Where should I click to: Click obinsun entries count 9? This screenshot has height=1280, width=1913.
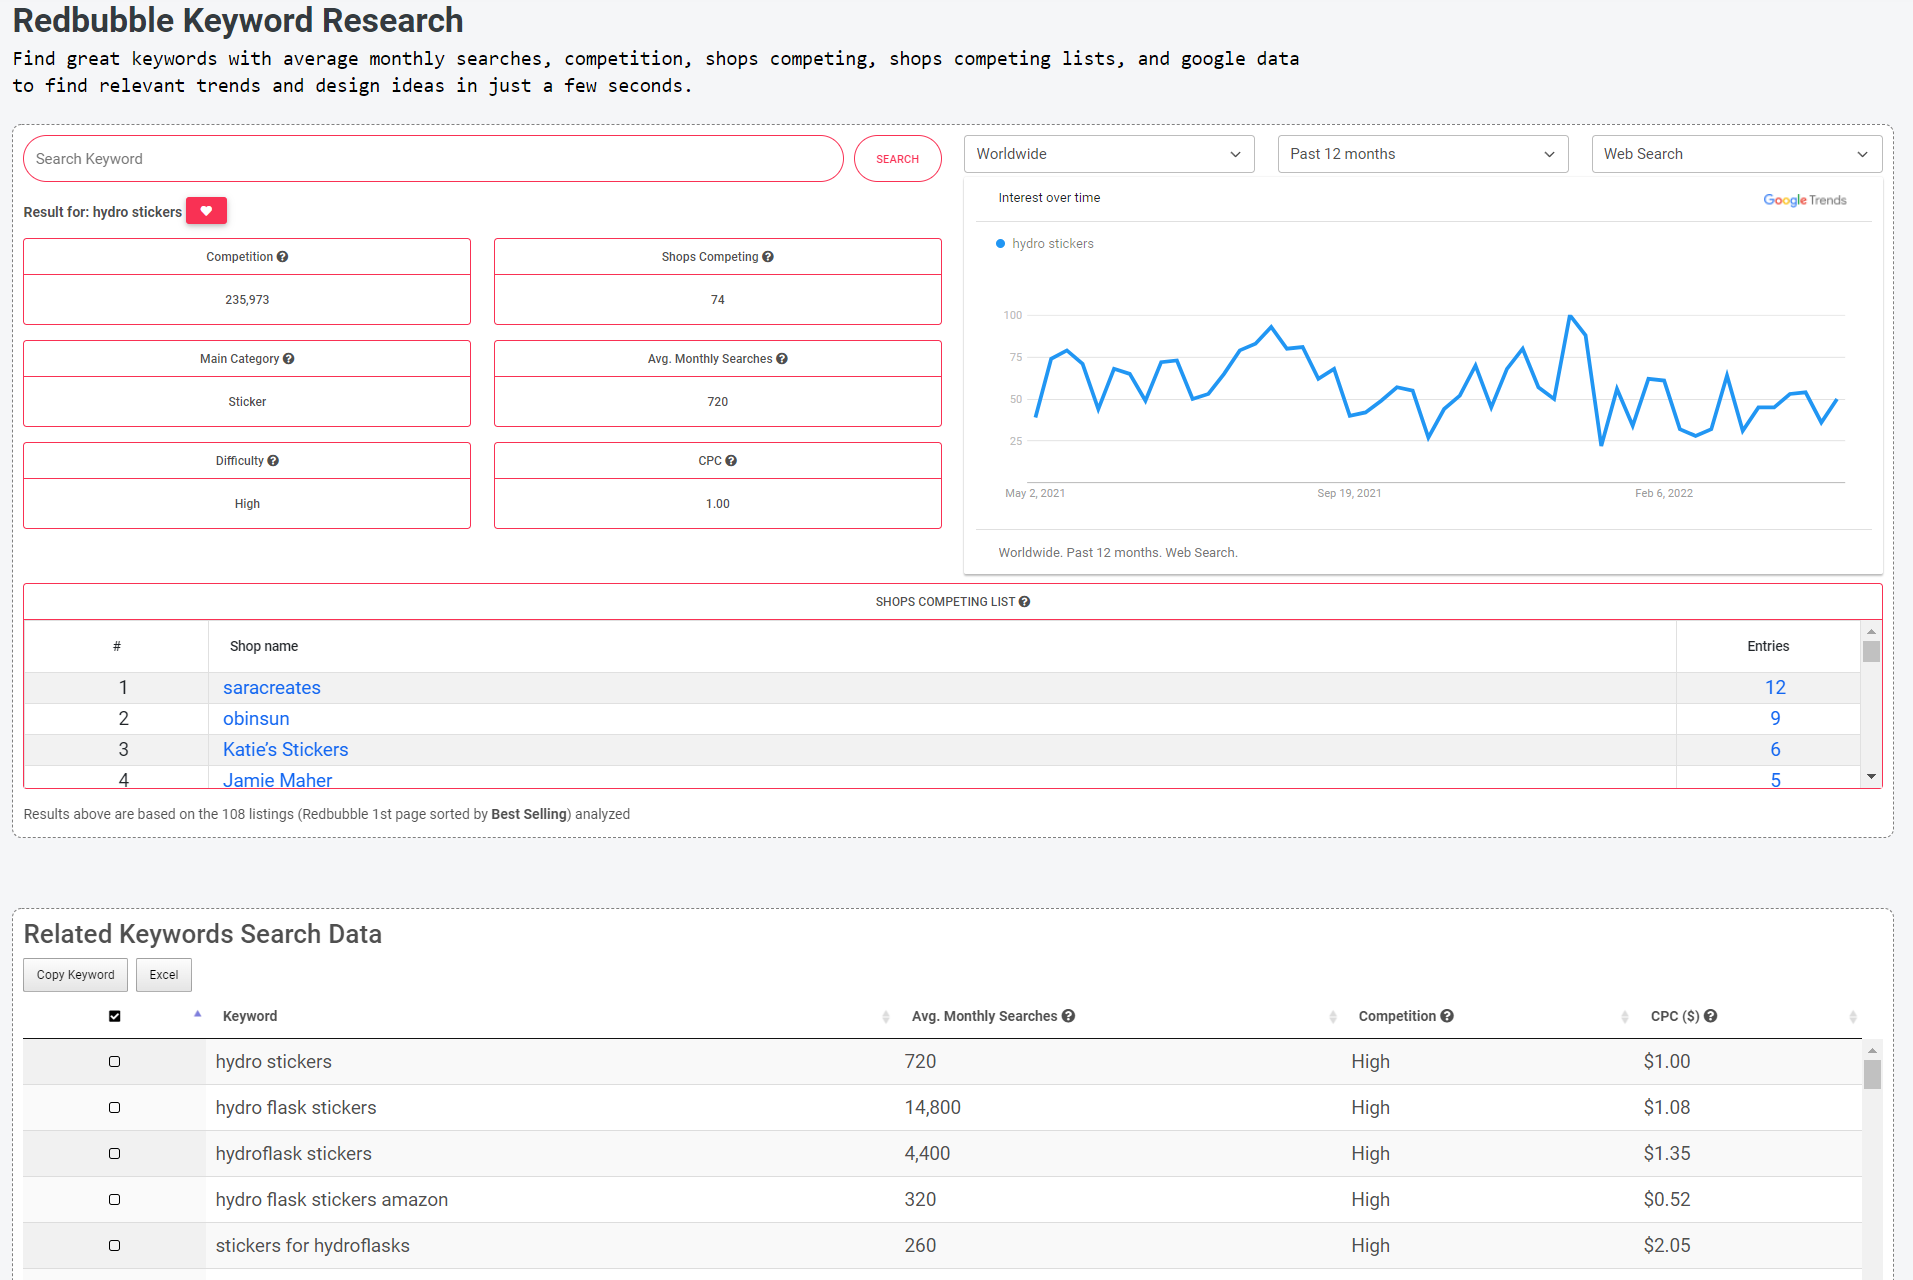pos(1775,719)
